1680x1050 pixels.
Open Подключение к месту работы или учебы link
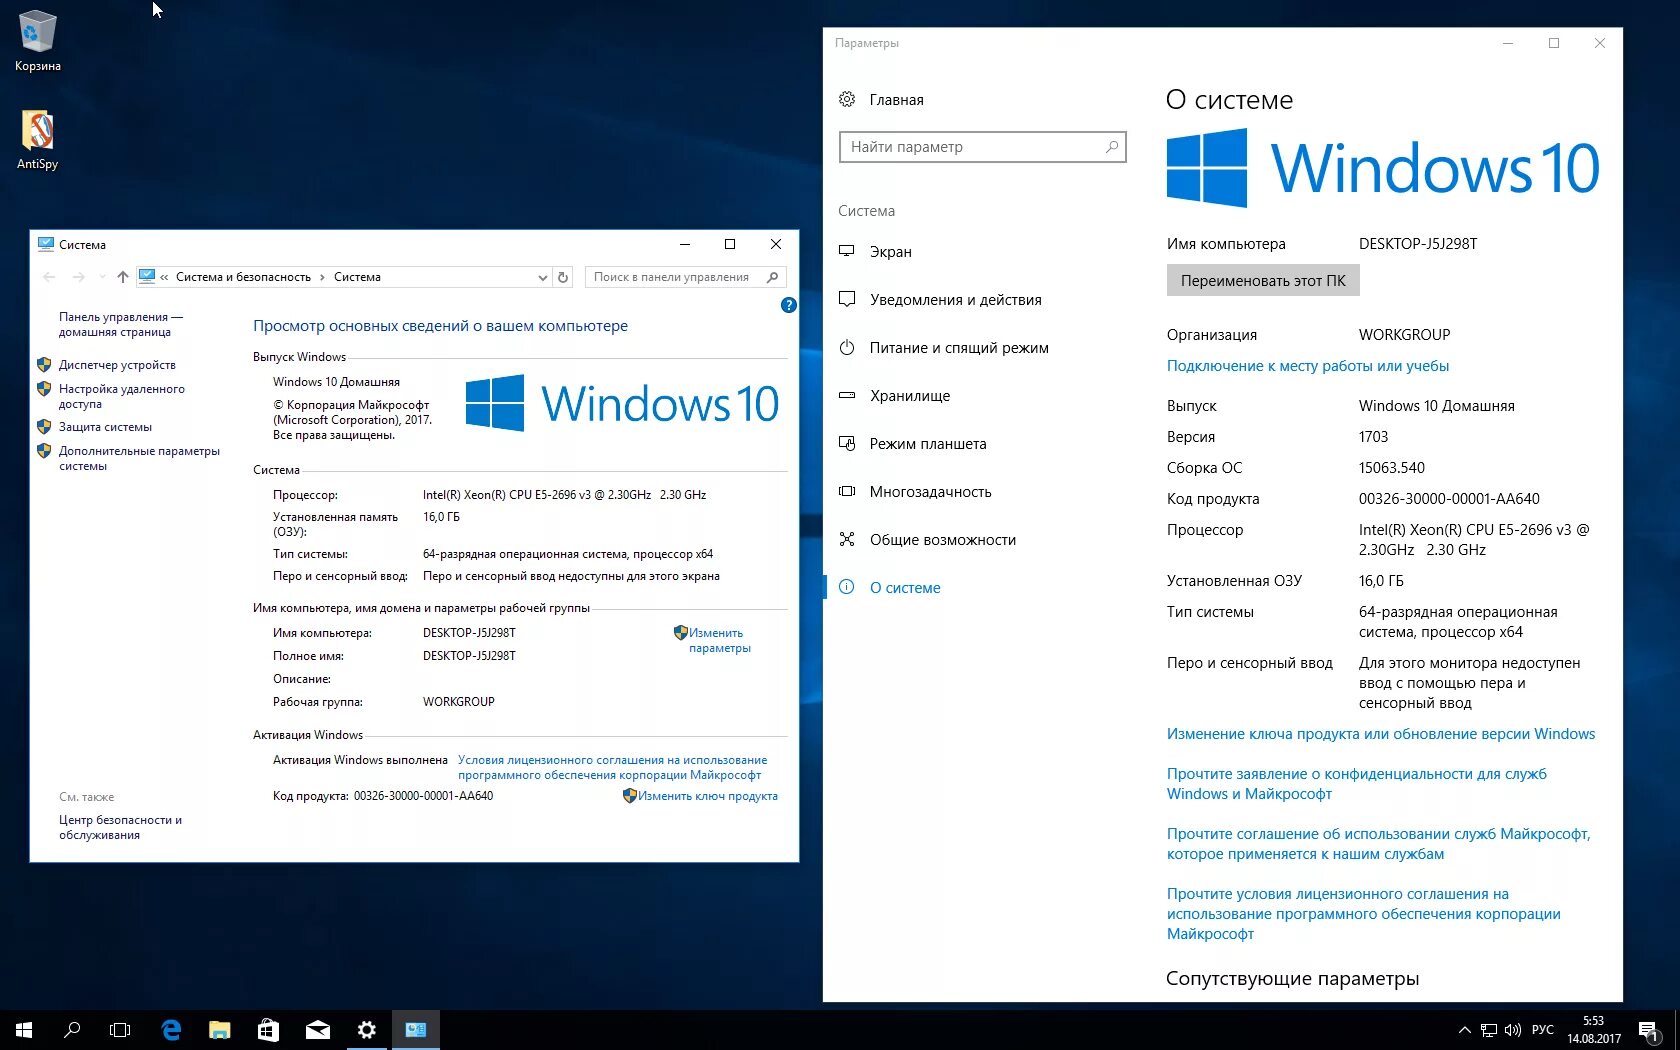pos(1308,366)
